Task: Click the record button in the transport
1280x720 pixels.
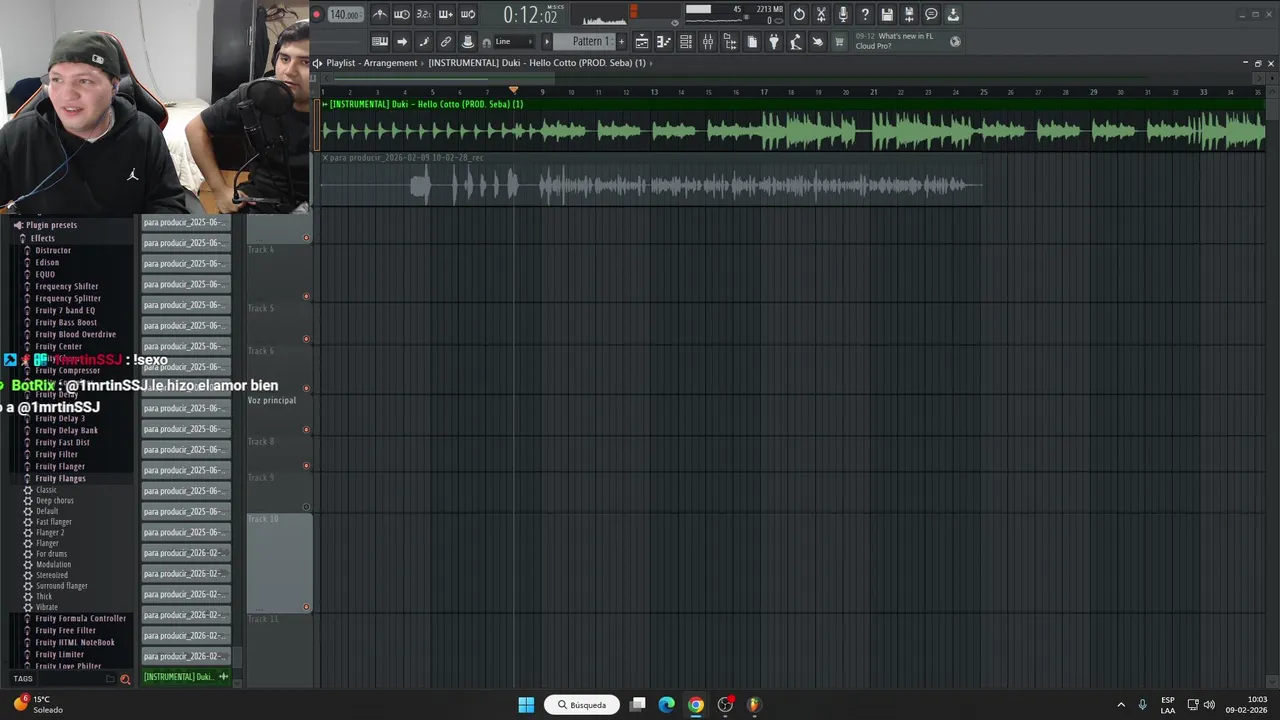Action: 317,14
